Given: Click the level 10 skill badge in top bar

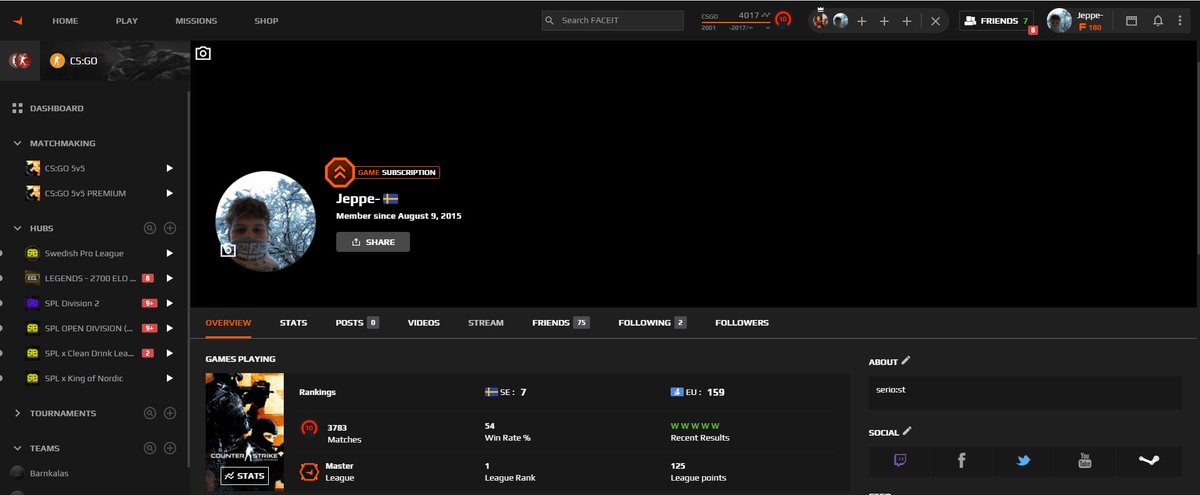Looking at the screenshot, I should pyautogui.click(x=782, y=19).
